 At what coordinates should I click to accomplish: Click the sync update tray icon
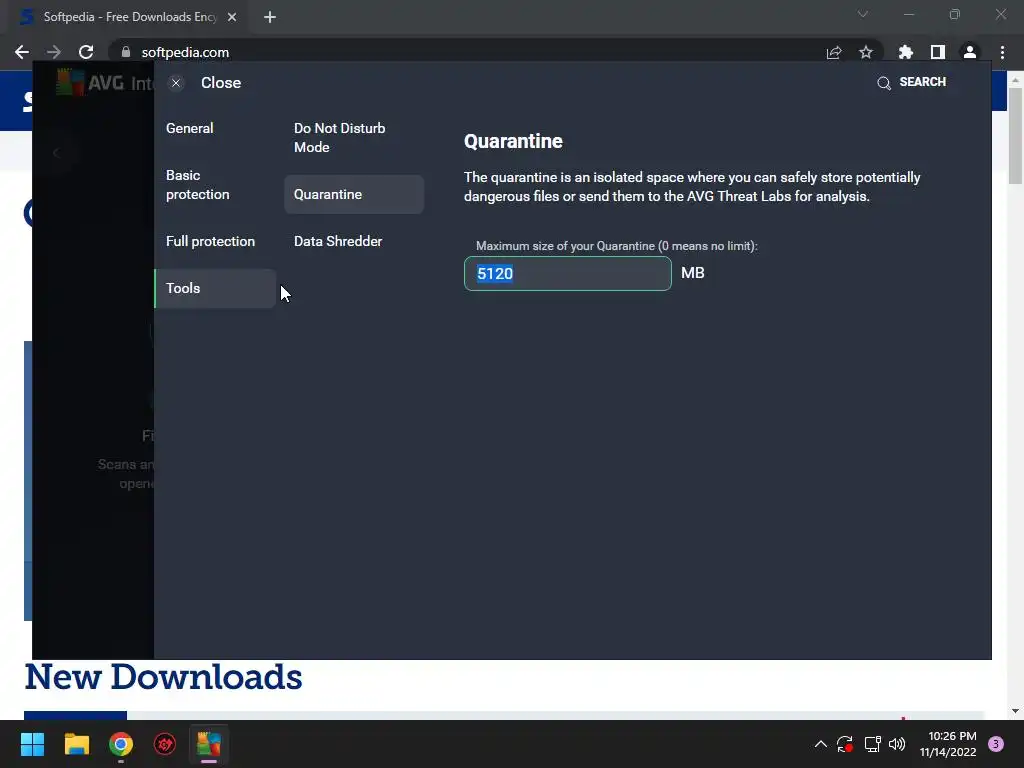[845, 744]
